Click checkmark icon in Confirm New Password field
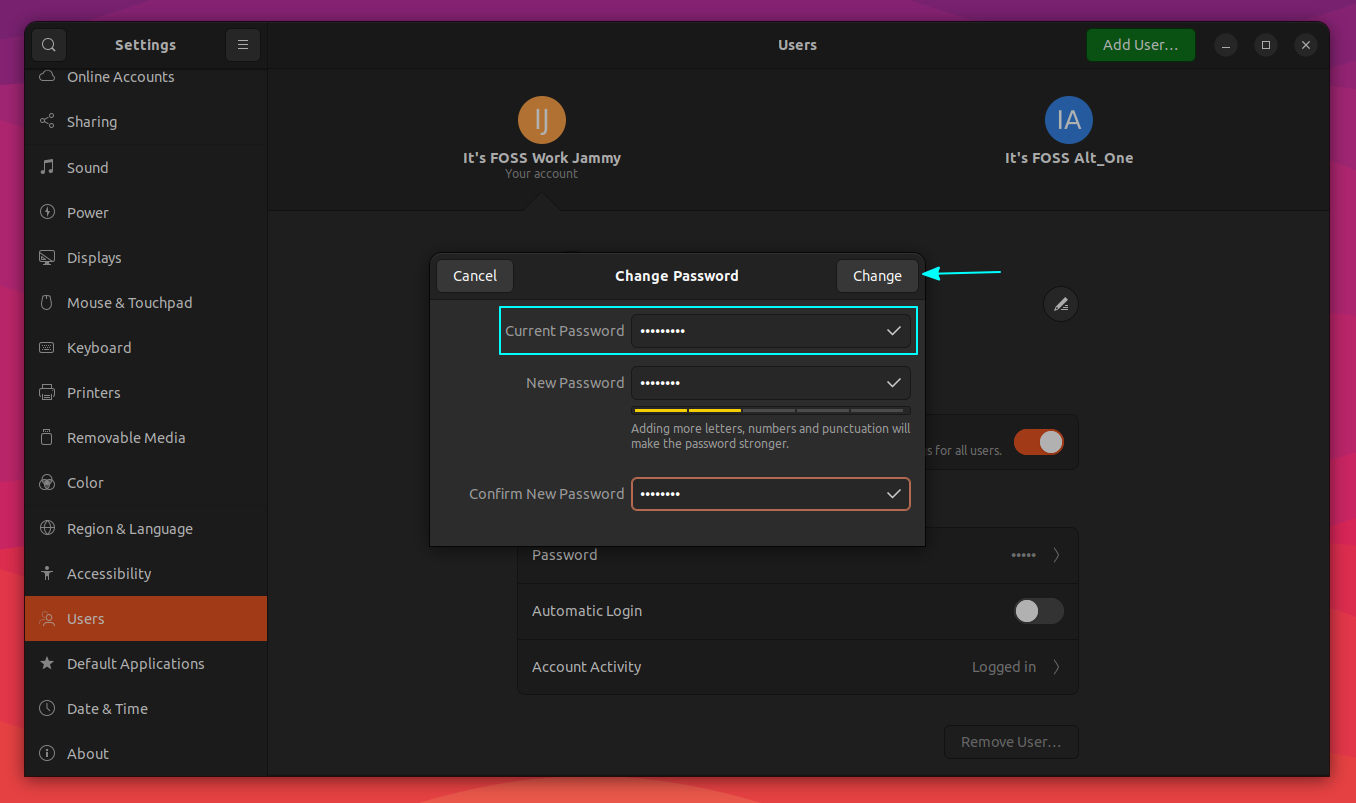Image resolution: width=1356 pixels, height=803 pixels. pos(894,494)
